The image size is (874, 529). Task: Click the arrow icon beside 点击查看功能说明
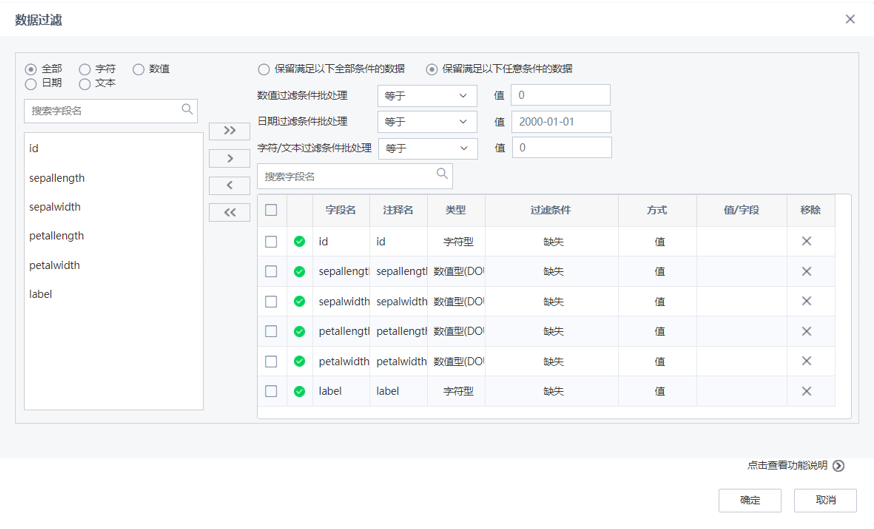[838, 465]
